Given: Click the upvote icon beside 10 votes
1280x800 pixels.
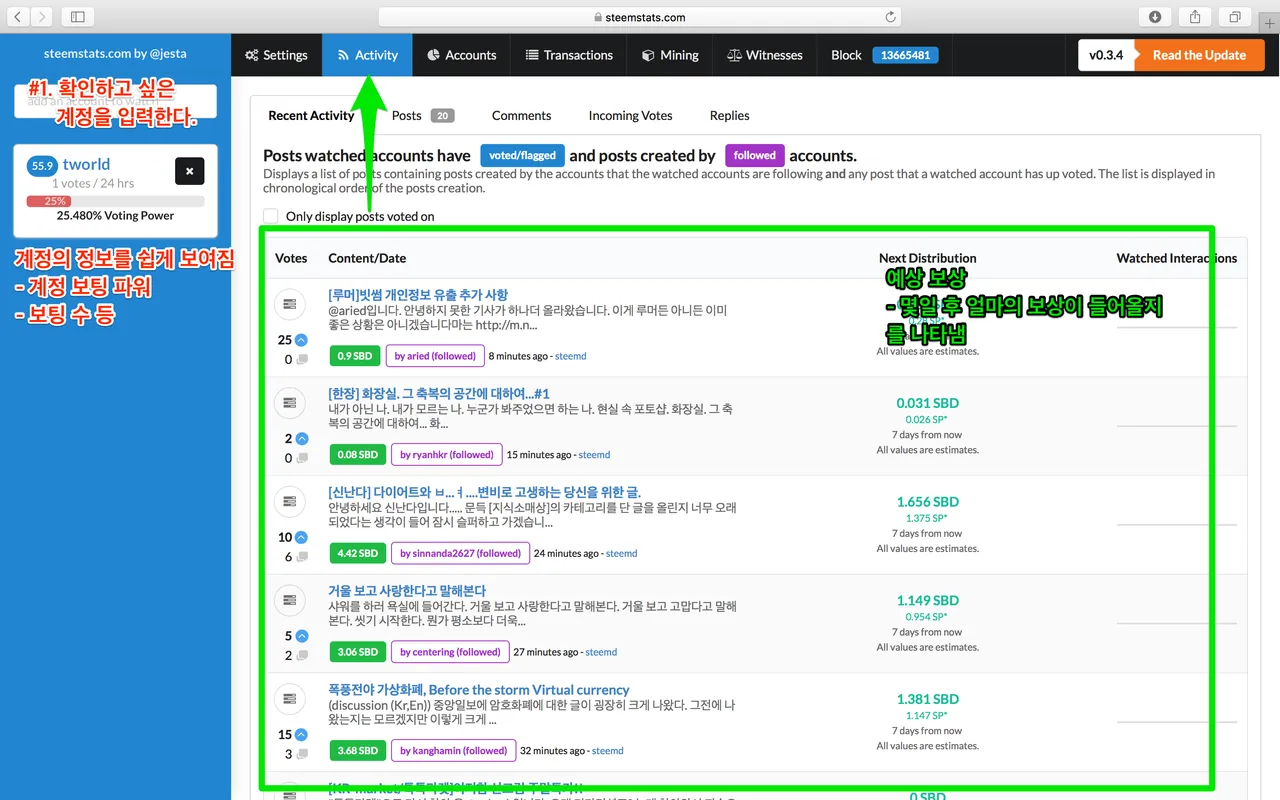Looking at the screenshot, I should [302, 537].
